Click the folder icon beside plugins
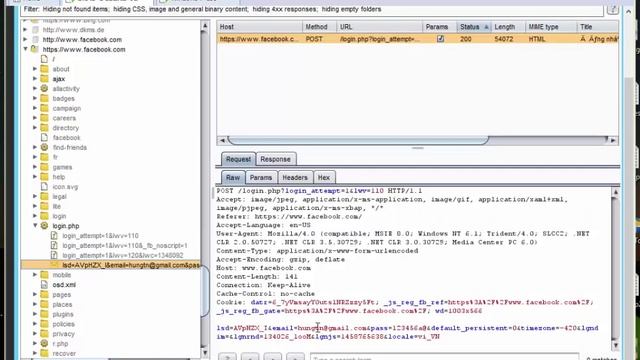 [x=44, y=314]
